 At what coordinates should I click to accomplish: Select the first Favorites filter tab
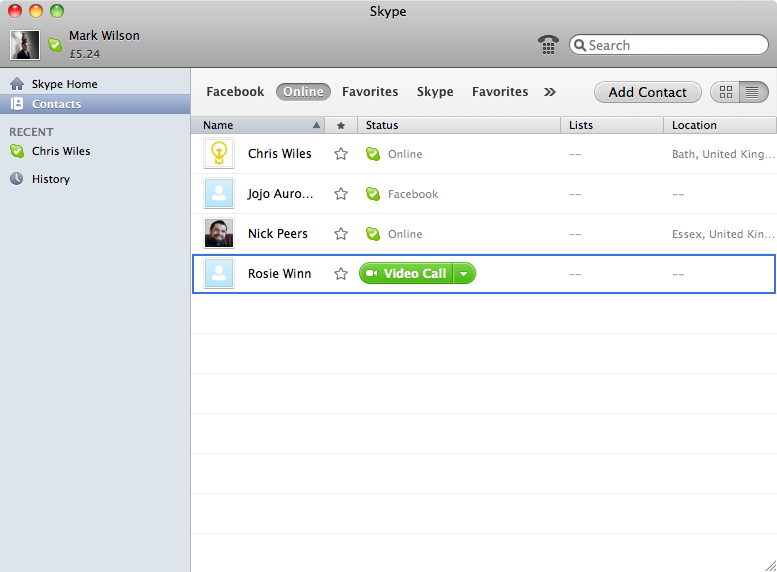370,92
